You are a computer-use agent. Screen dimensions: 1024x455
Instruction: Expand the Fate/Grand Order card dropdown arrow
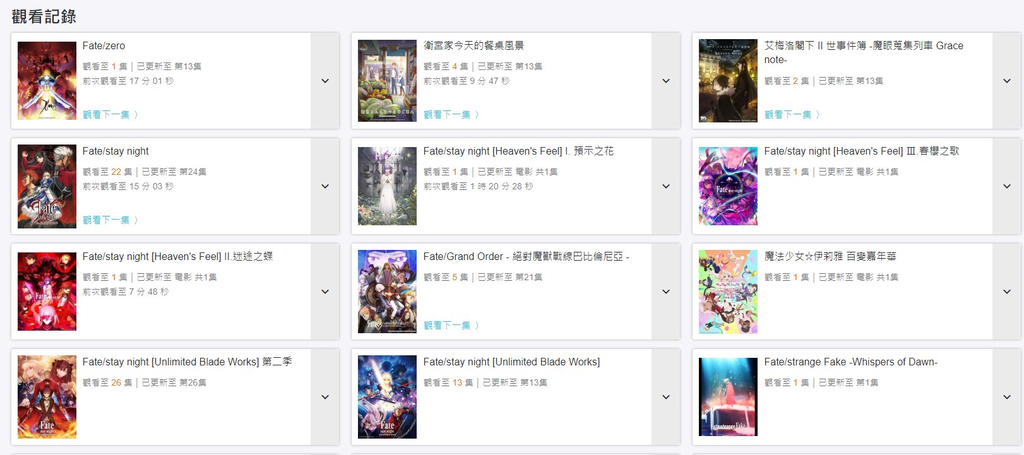[x=666, y=292]
